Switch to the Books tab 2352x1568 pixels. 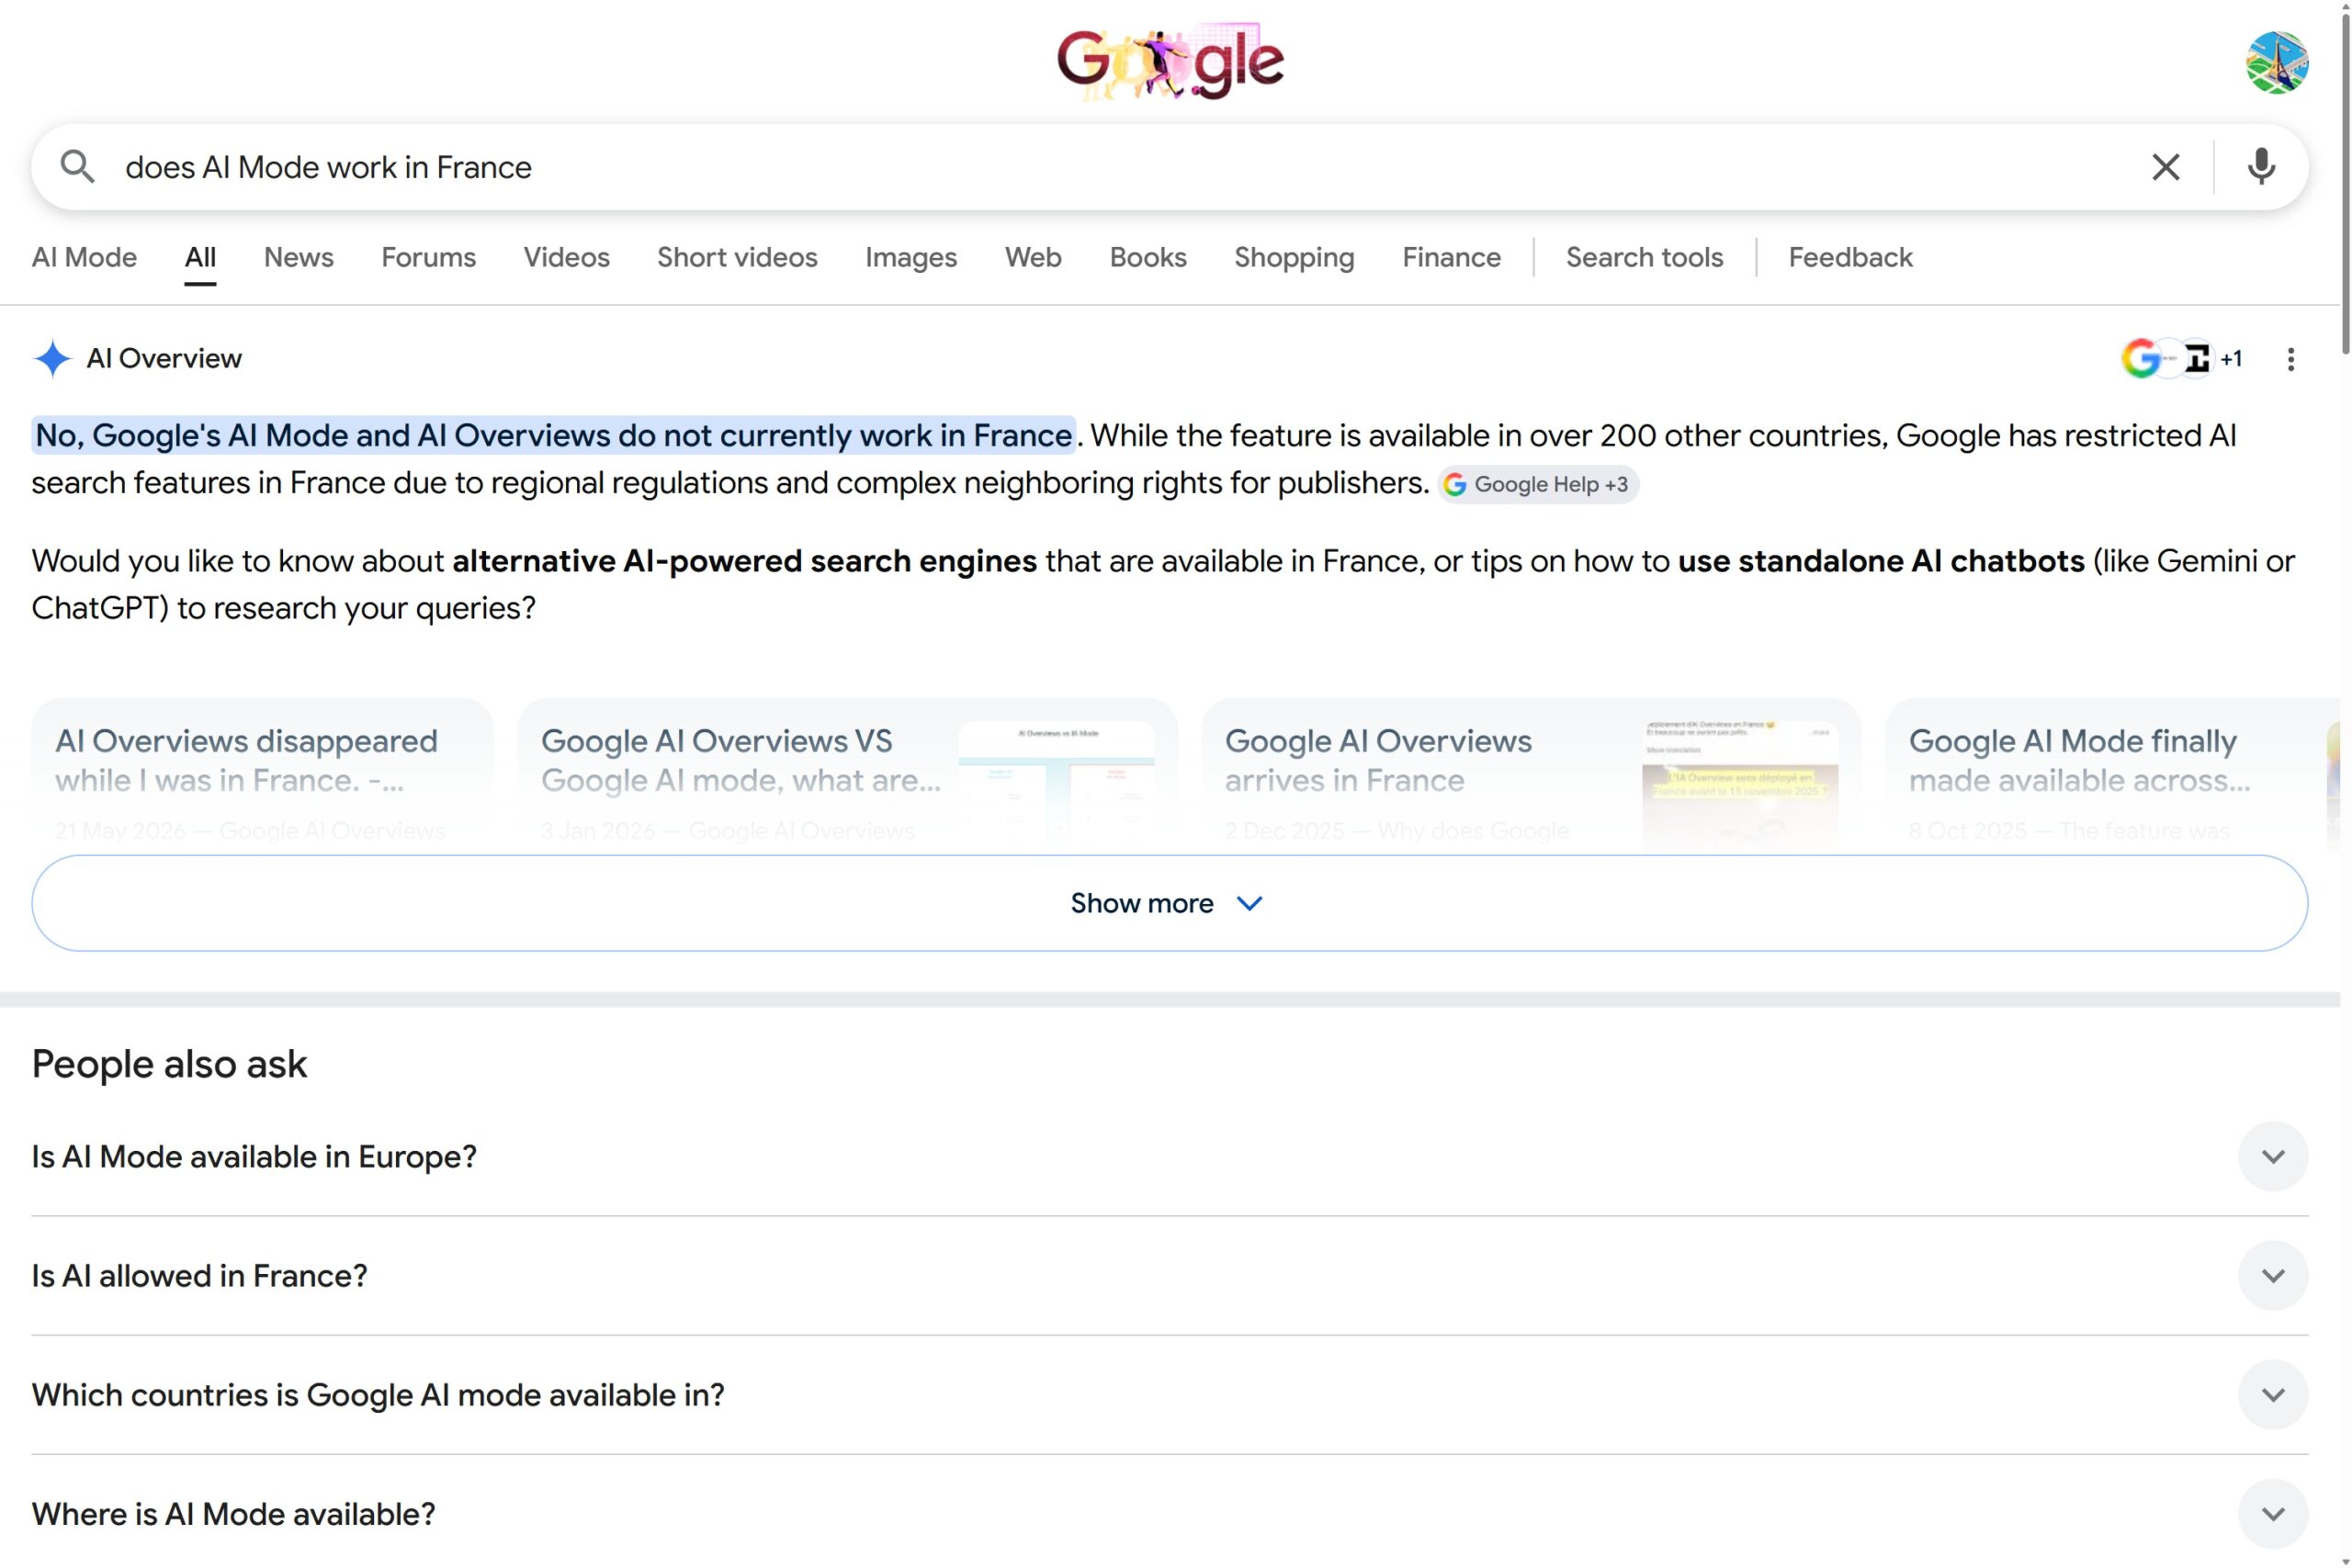(1148, 257)
